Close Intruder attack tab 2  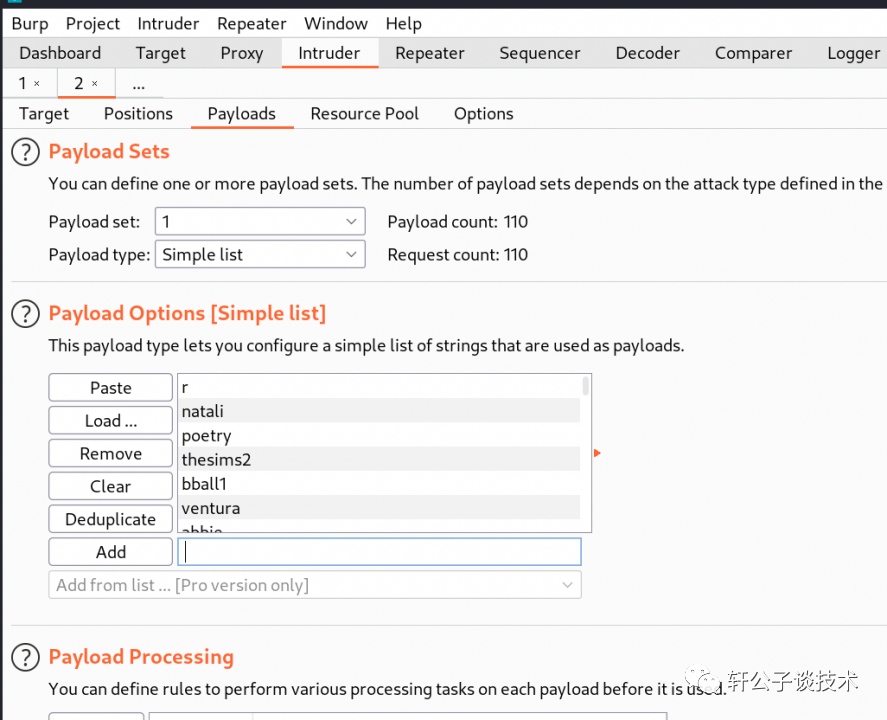(x=94, y=84)
